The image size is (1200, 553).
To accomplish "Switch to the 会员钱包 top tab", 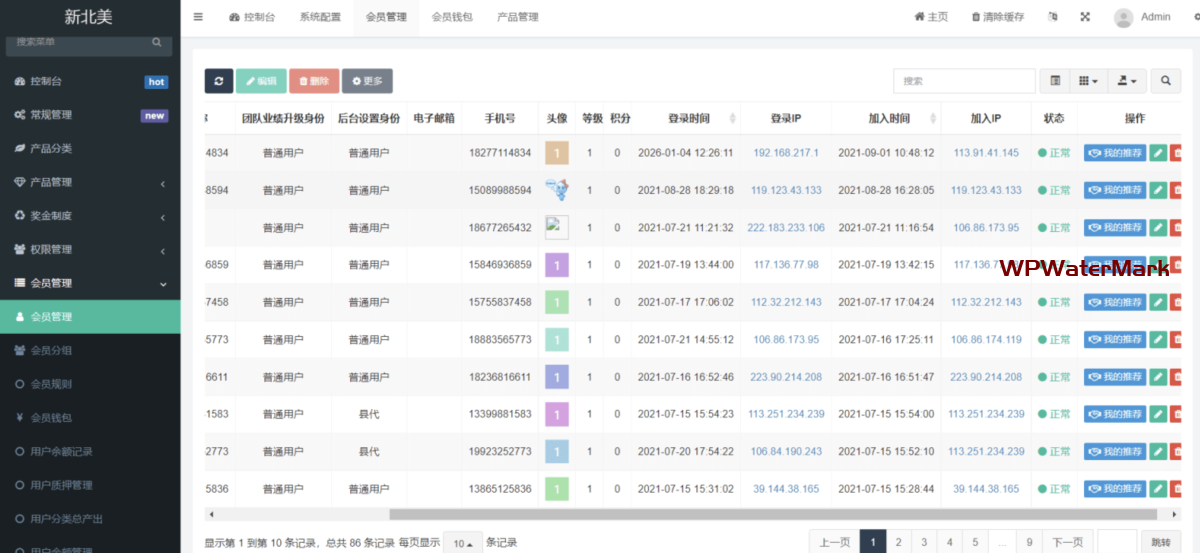I will tap(452, 17).
